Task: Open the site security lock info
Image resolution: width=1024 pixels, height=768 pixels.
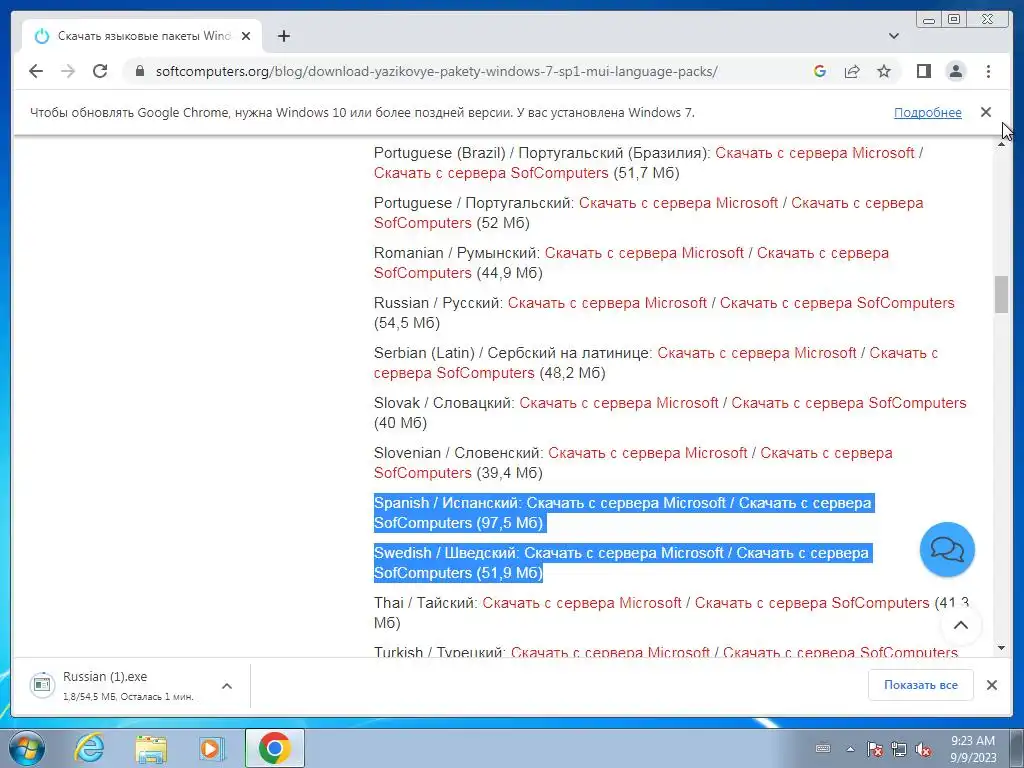Action: [140, 71]
